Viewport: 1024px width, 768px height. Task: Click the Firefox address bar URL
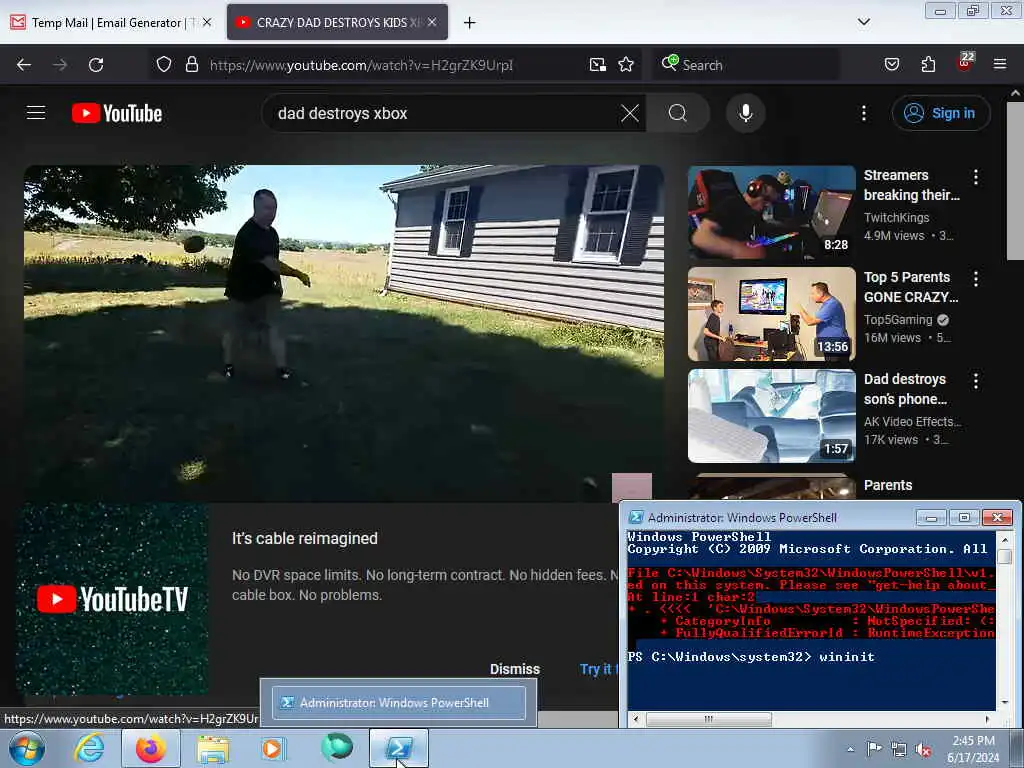(x=361, y=65)
